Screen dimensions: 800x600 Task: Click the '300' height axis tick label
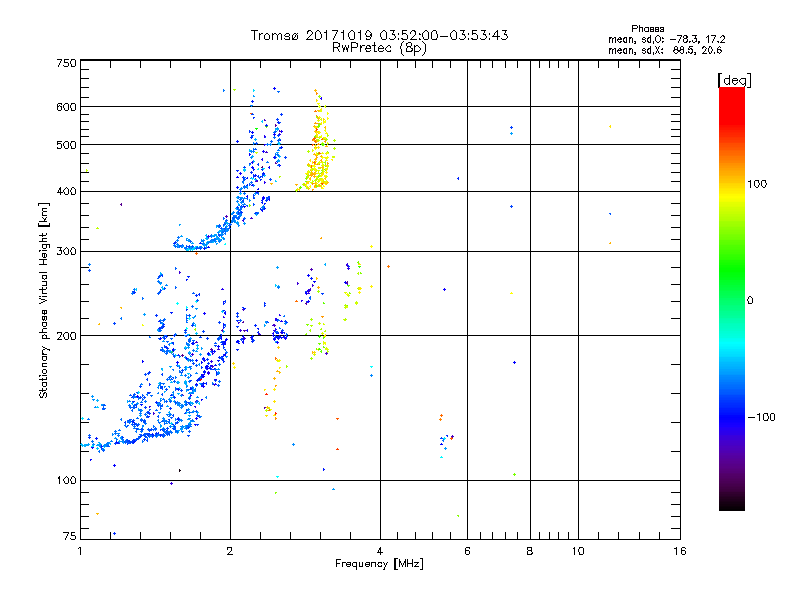click(66, 251)
